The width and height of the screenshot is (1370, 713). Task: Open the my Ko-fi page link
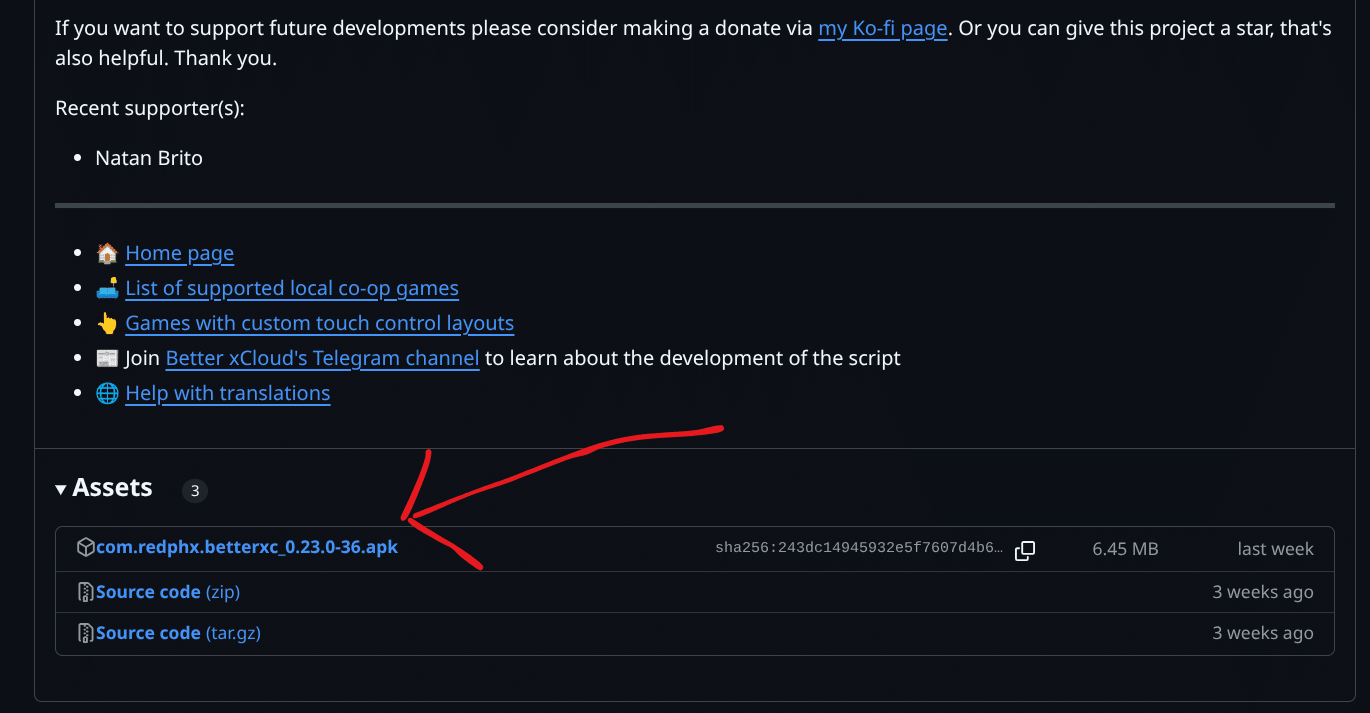coord(882,28)
